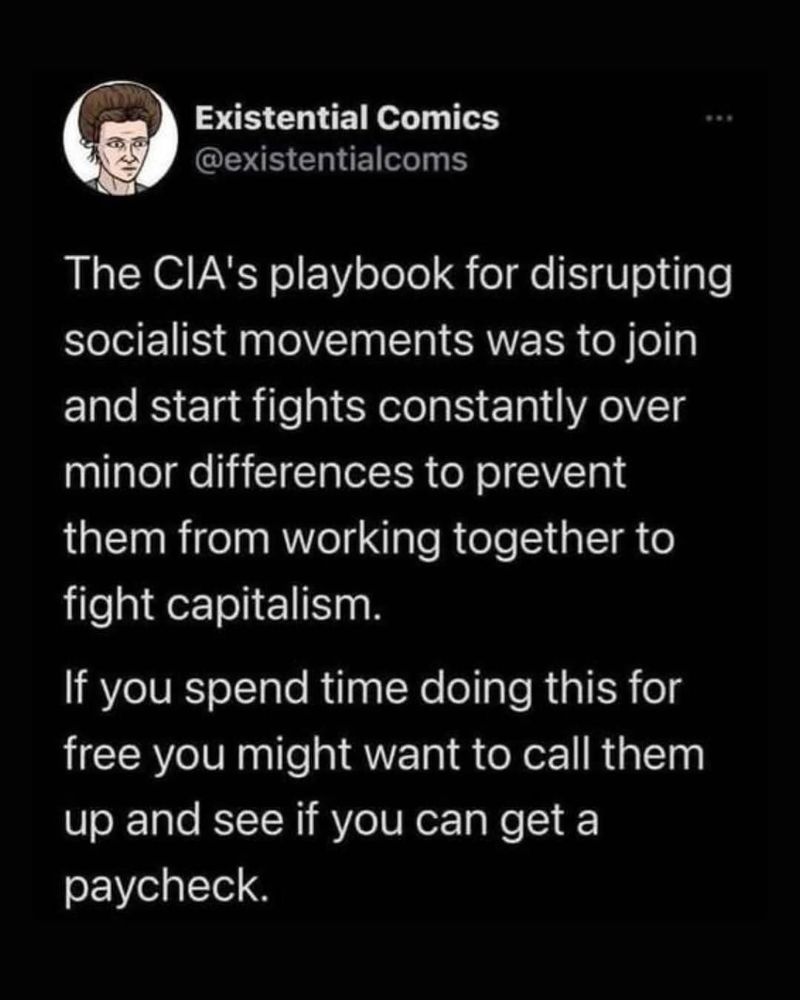Click the final word 'paycheck.'
Image resolution: width=800 pixels, height=1000 pixels.
tap(165, 889)
